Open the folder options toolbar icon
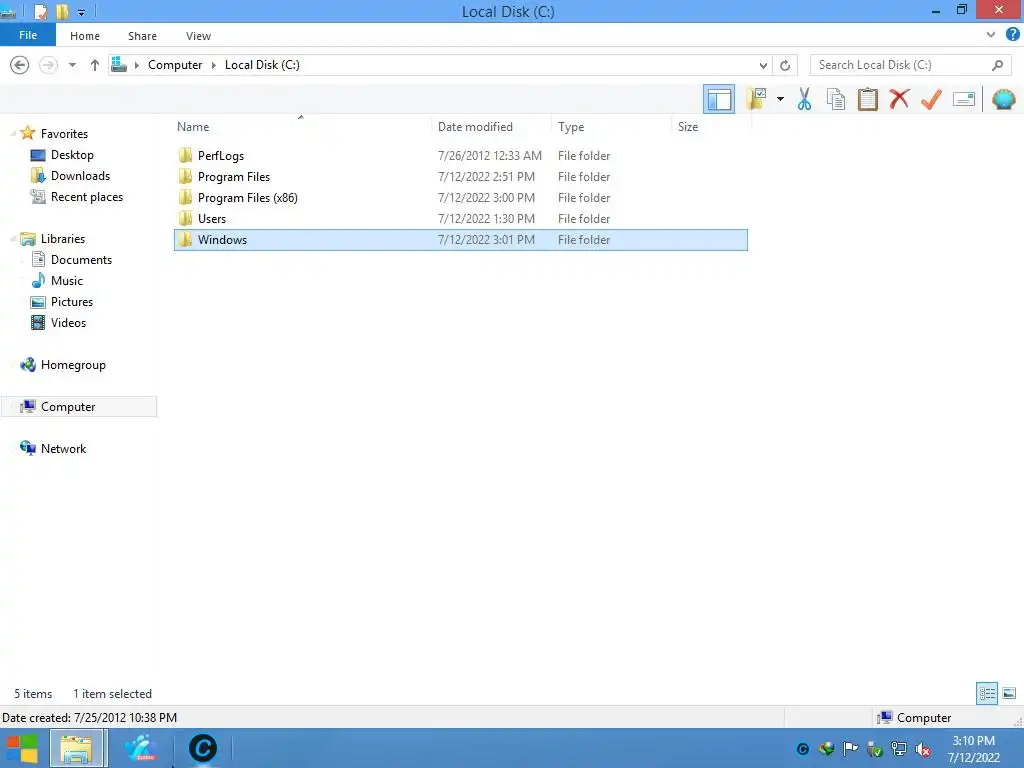This screenshot has width=1024, height=768. (x=756, y=99)
